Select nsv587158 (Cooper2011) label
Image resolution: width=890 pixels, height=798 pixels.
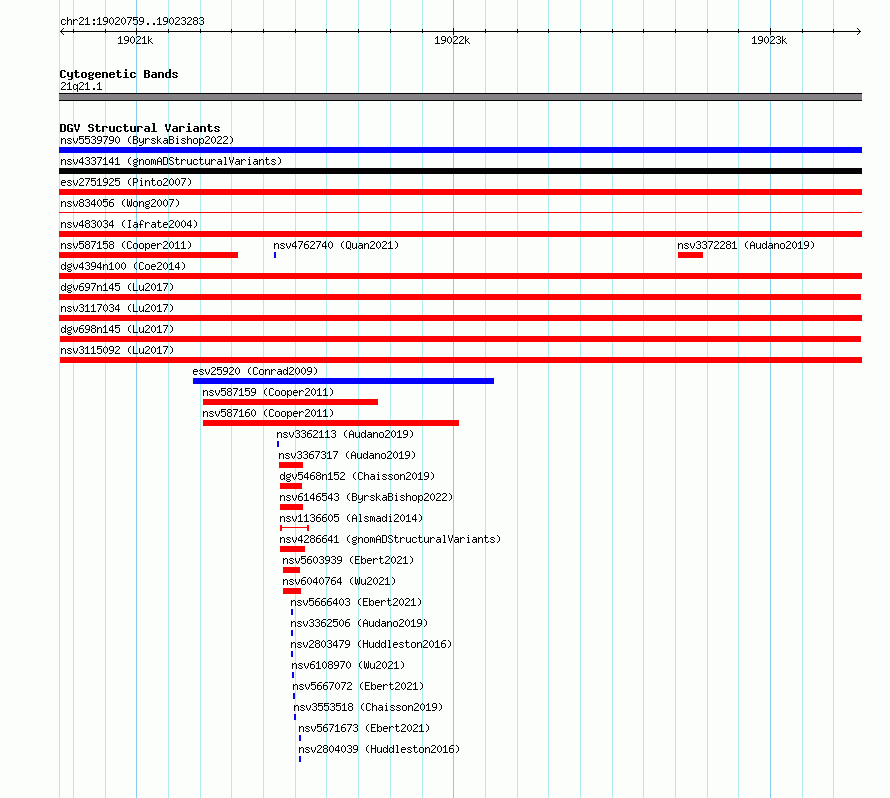click(x=126, y=245)
